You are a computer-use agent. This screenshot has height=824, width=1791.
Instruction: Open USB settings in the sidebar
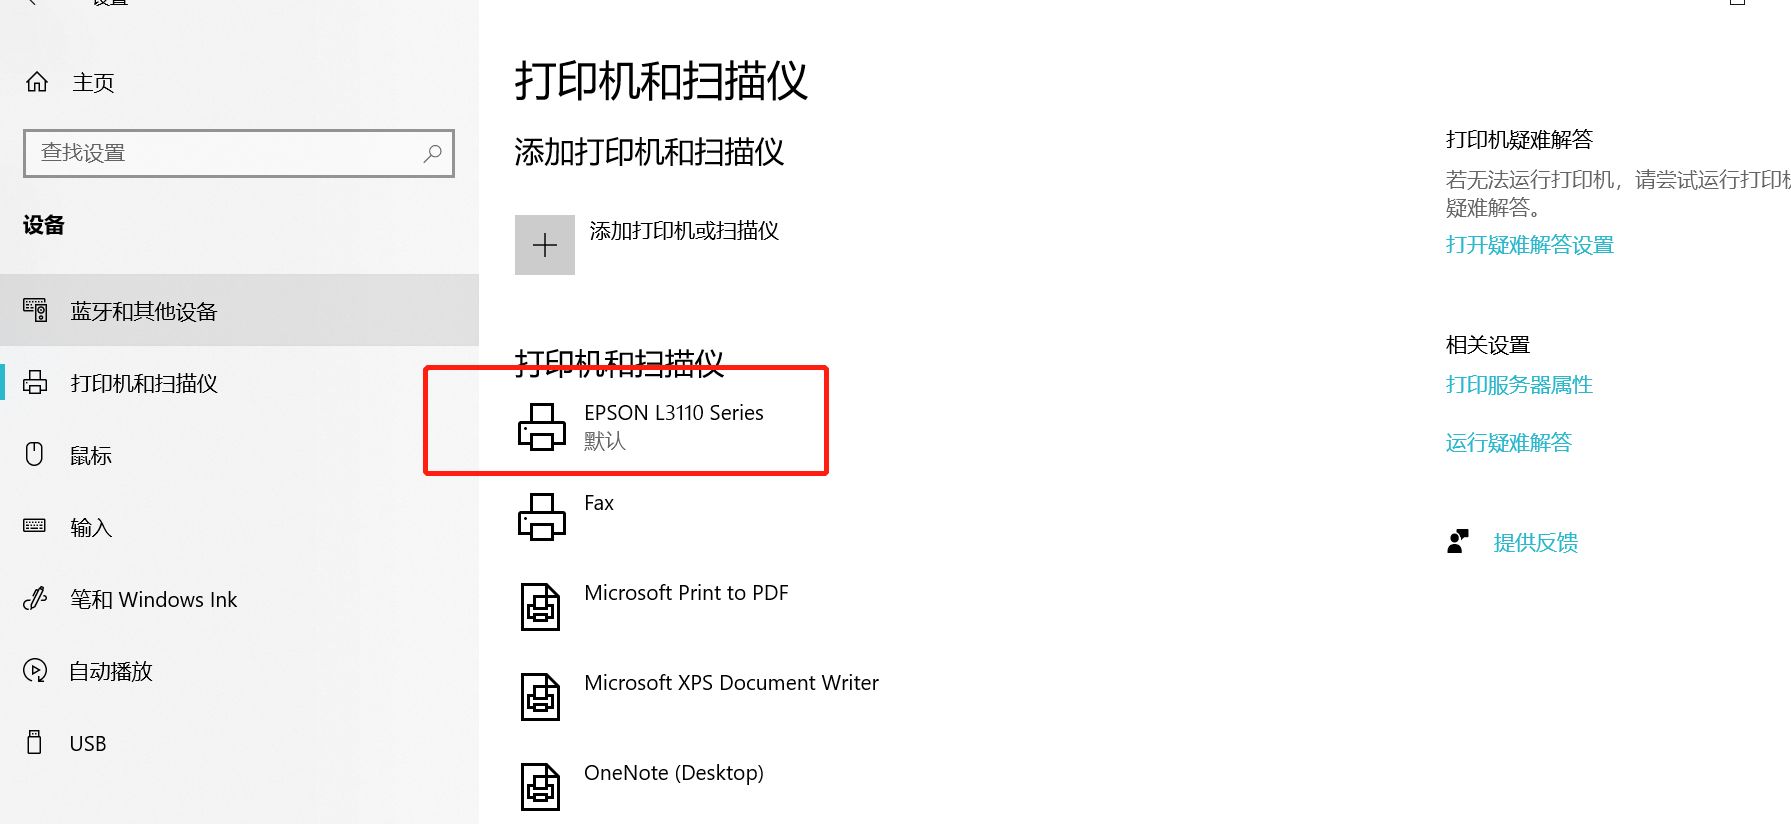(x=240, y=743)
